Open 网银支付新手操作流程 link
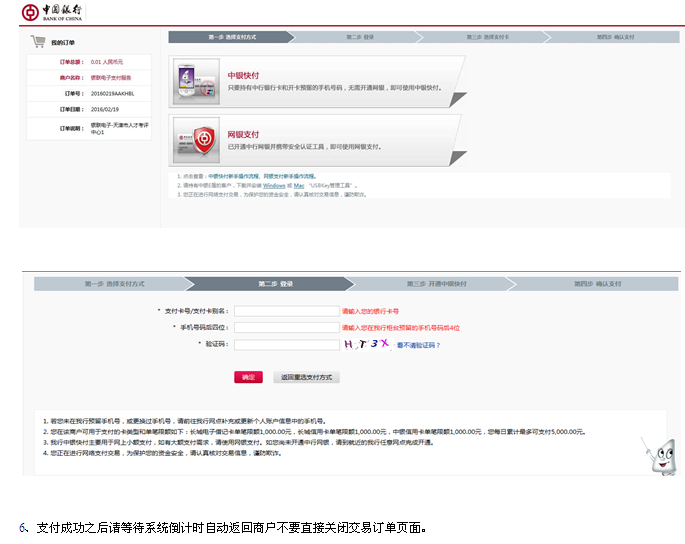Viewport: 685px width, 544px height. click(x=289, y=176)
